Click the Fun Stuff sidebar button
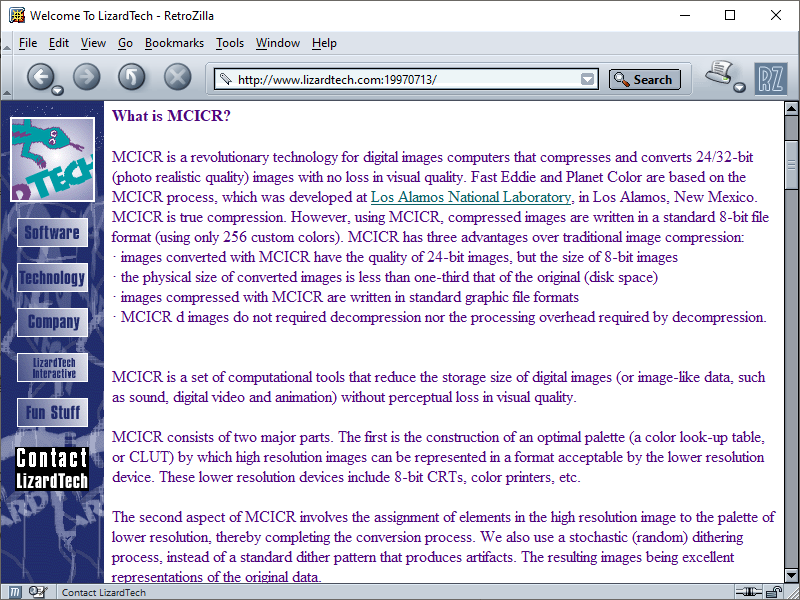This screenshot has width=800, height=600. [52, 412]
